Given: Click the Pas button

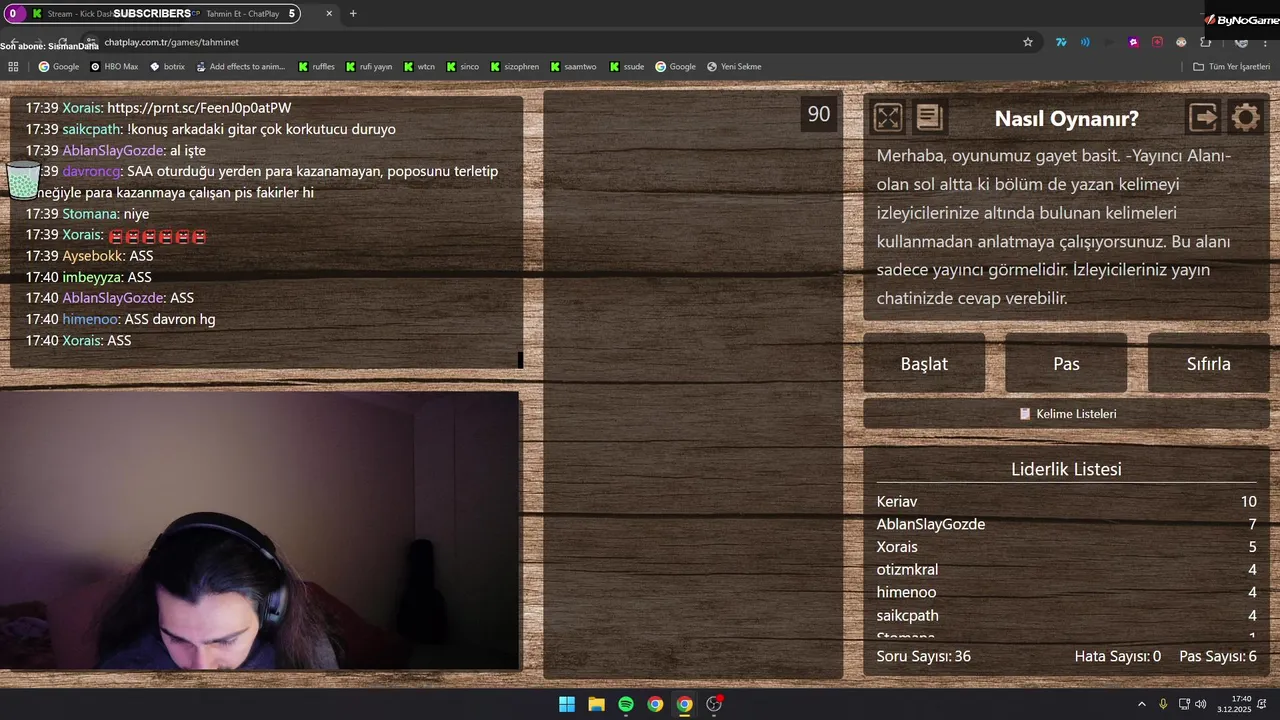Looking at the screenshot, I should pos(1066,364).
